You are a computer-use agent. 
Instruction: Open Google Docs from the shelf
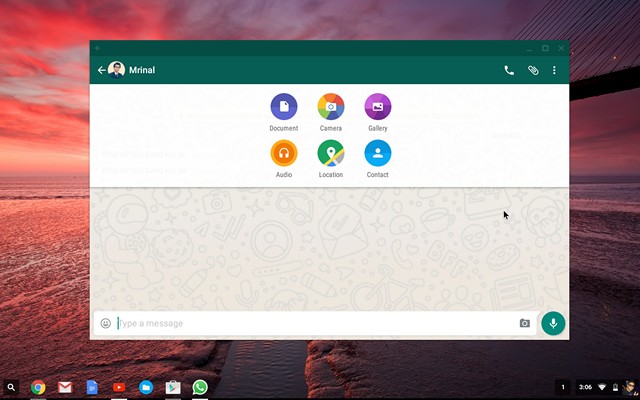[92, 387]
